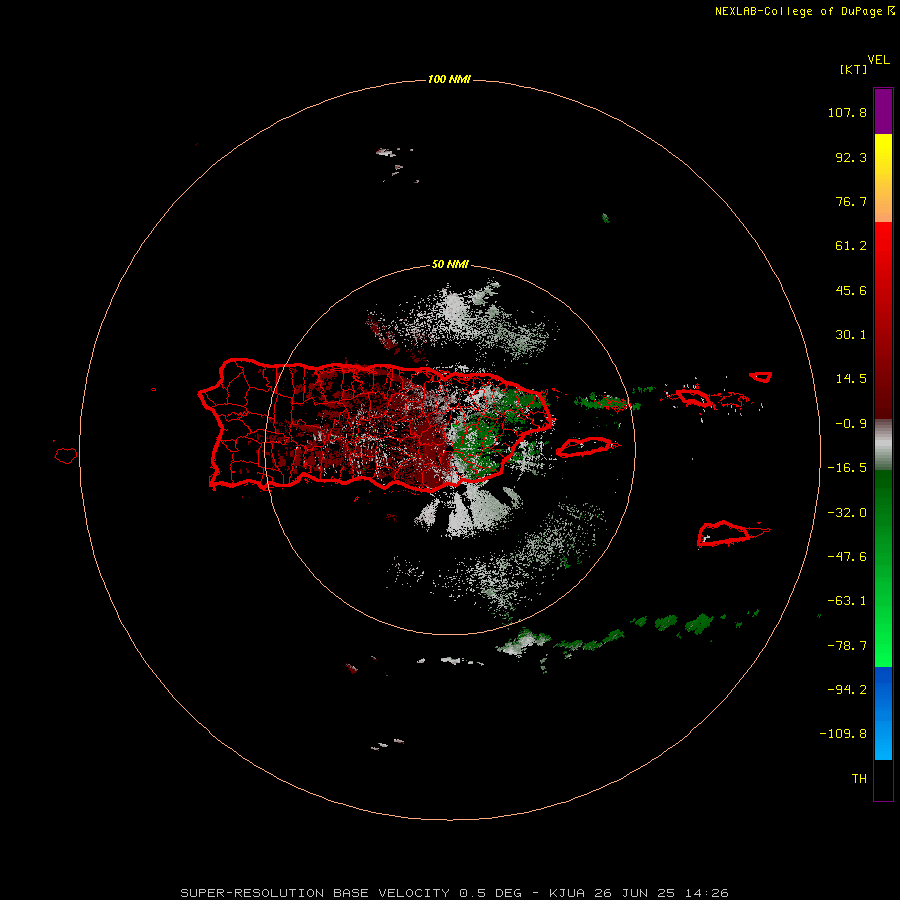
Task: Select the 14.5 legend value
Action: coord(851,379)
